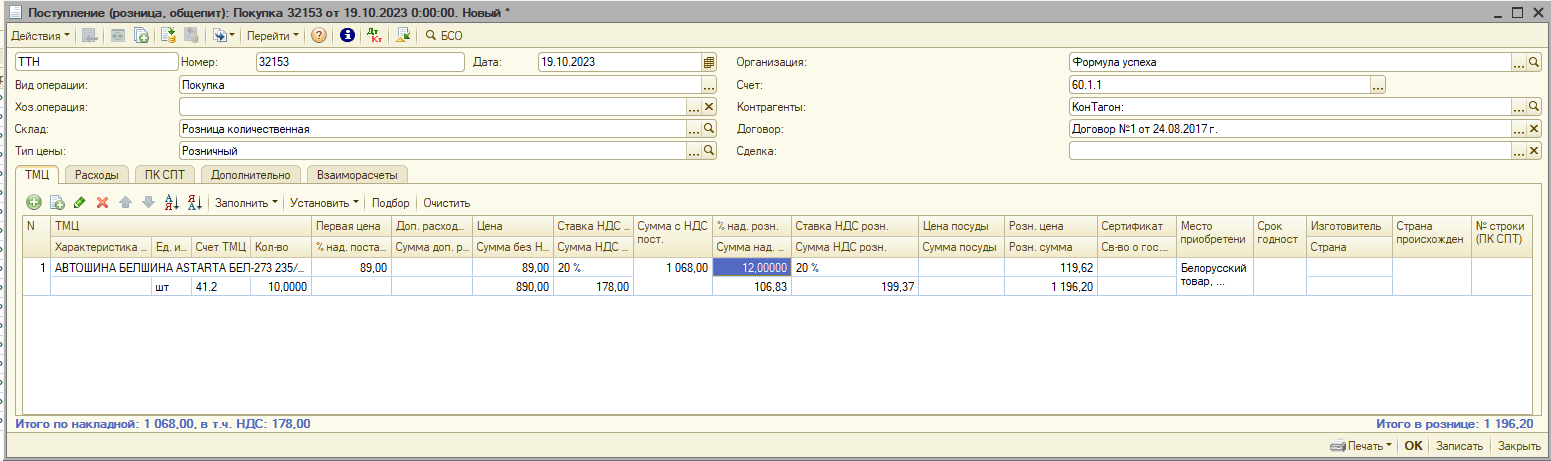Image resolution: width=1551 pixels, height=461 pixels.
Task: Open the Действия dropdown menu
Action: pos(40,36)
